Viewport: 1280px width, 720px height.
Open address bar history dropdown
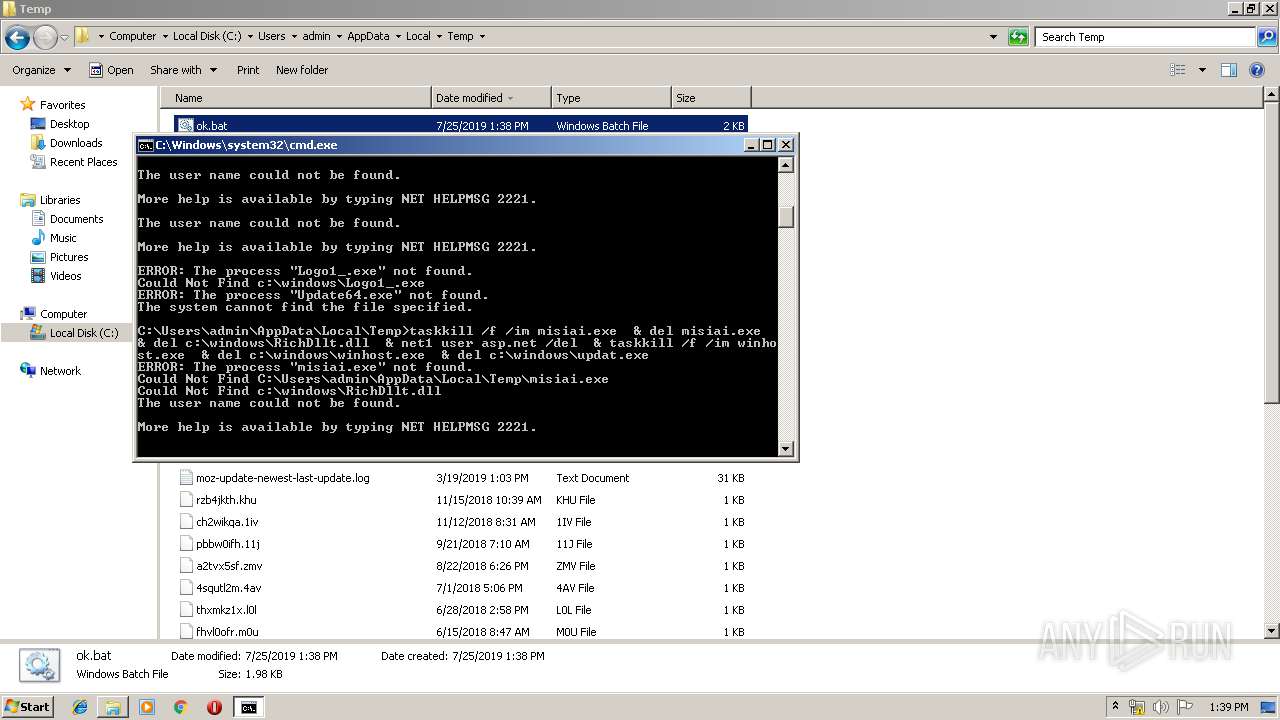tap(993, 37)
